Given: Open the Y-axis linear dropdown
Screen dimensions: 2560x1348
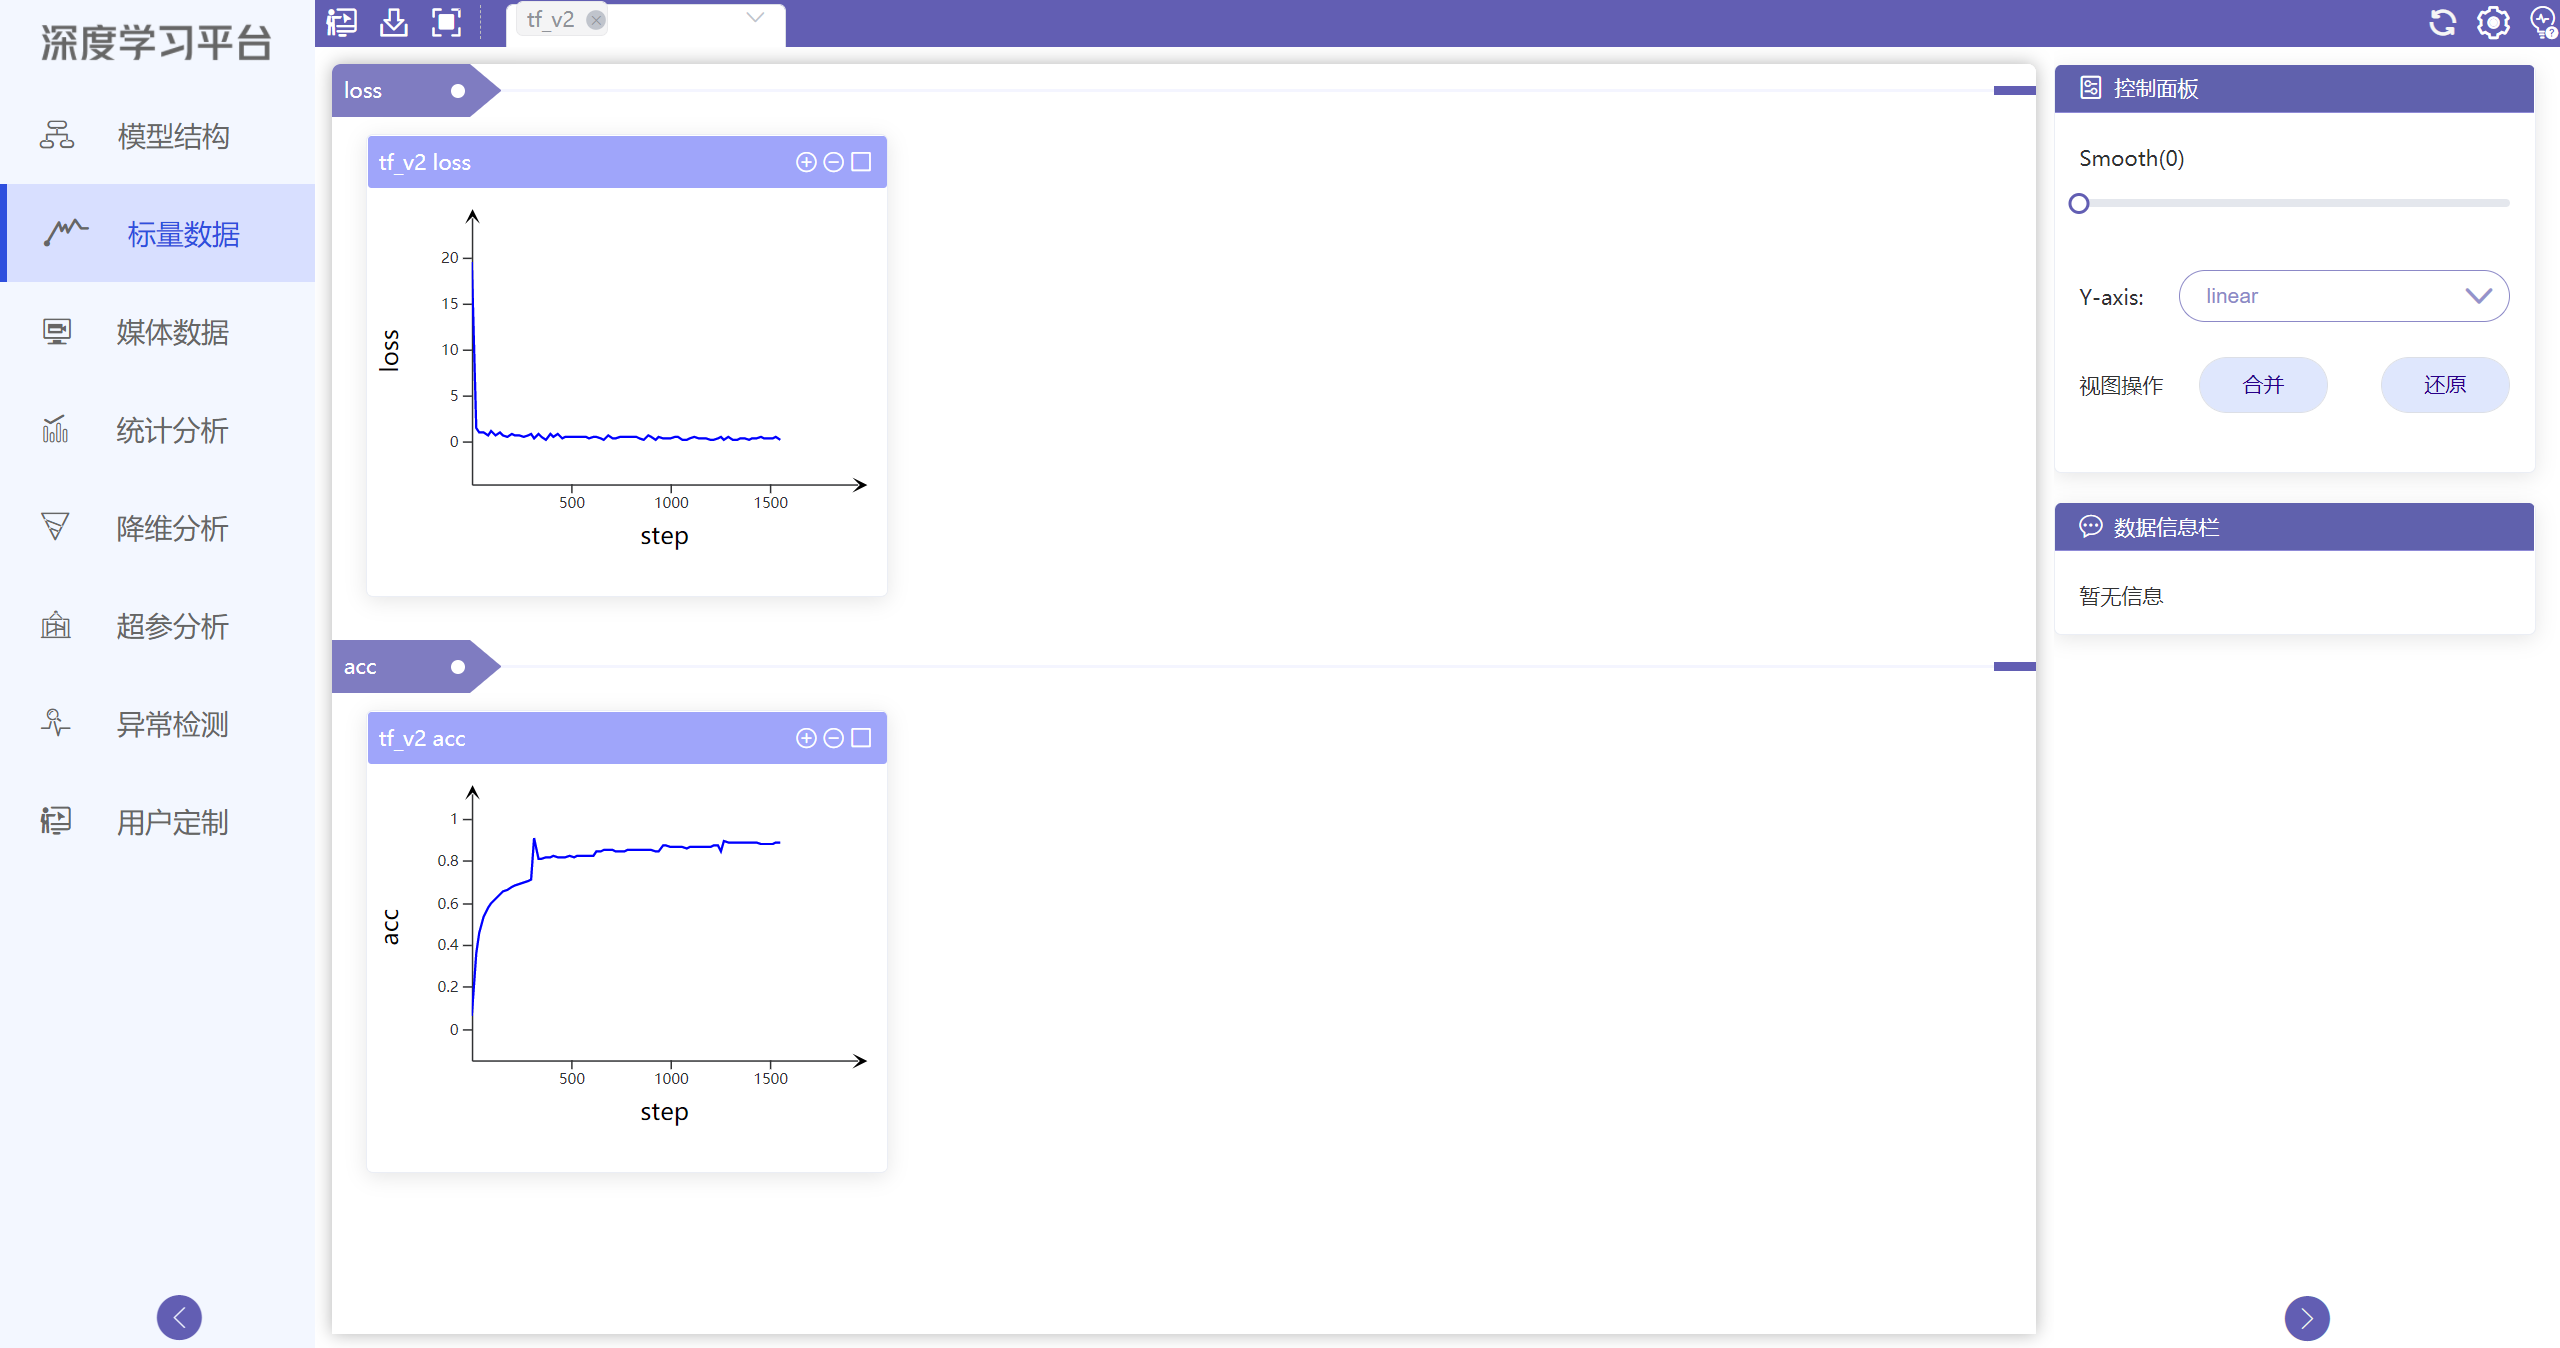Looking at the screenshot, I should tap(2344, 296).
